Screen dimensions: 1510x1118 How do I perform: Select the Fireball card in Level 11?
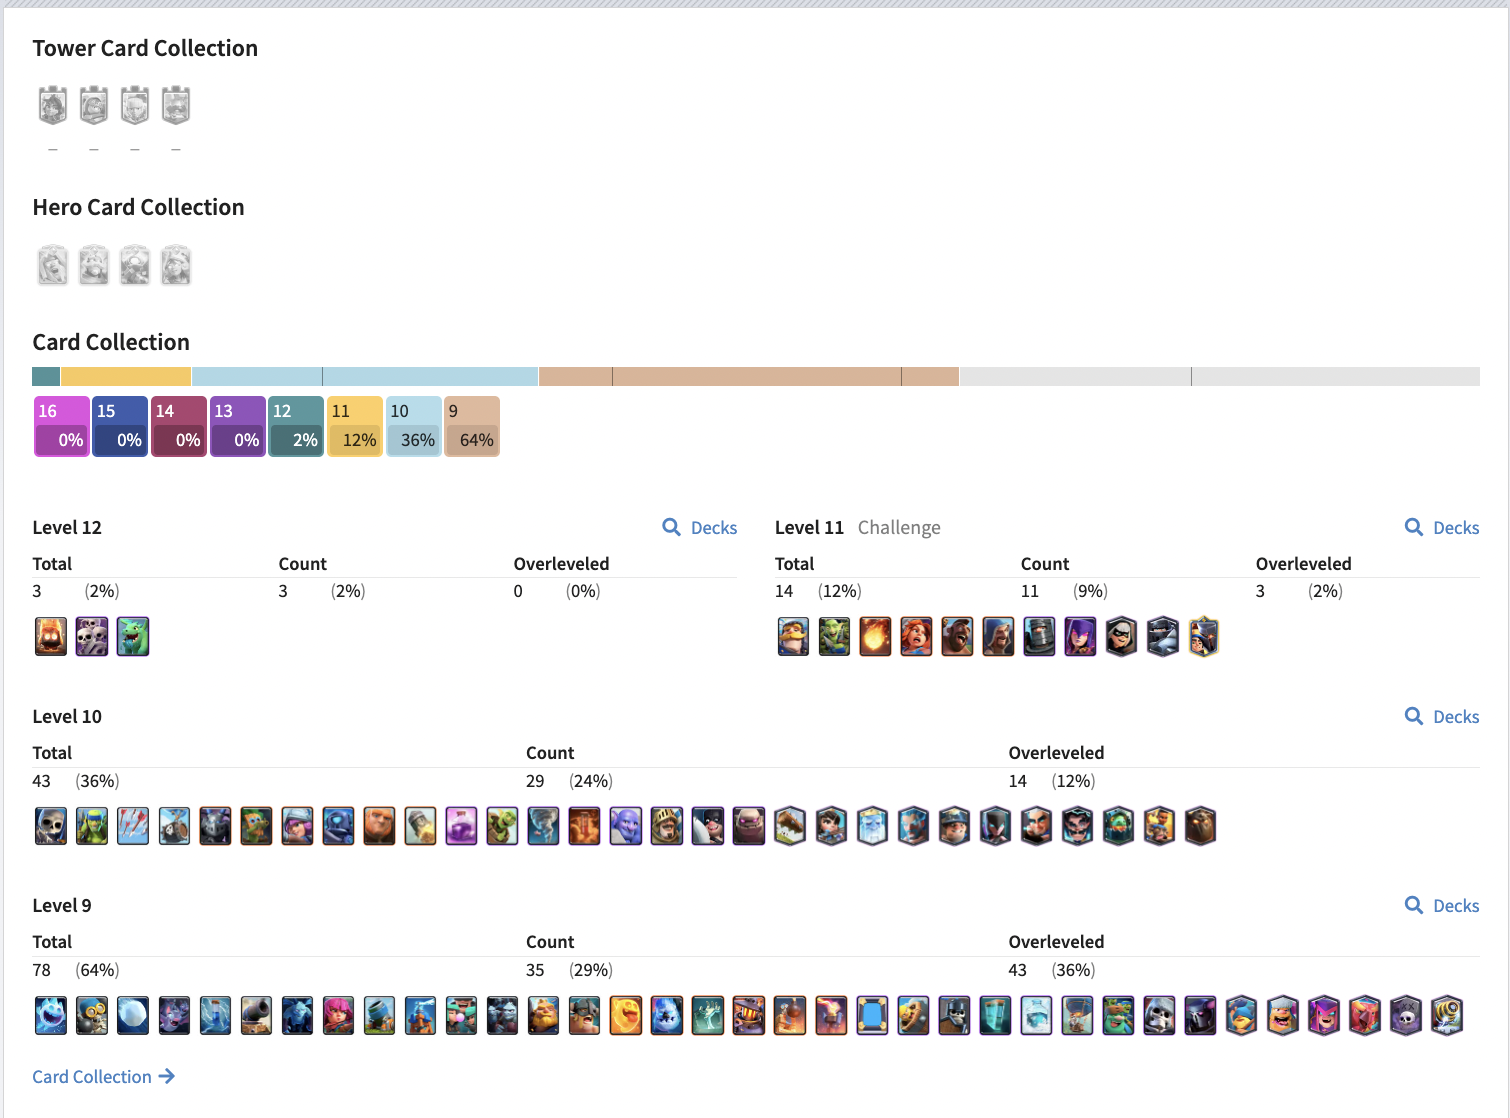pyautogui.click(x=875, y=637)
